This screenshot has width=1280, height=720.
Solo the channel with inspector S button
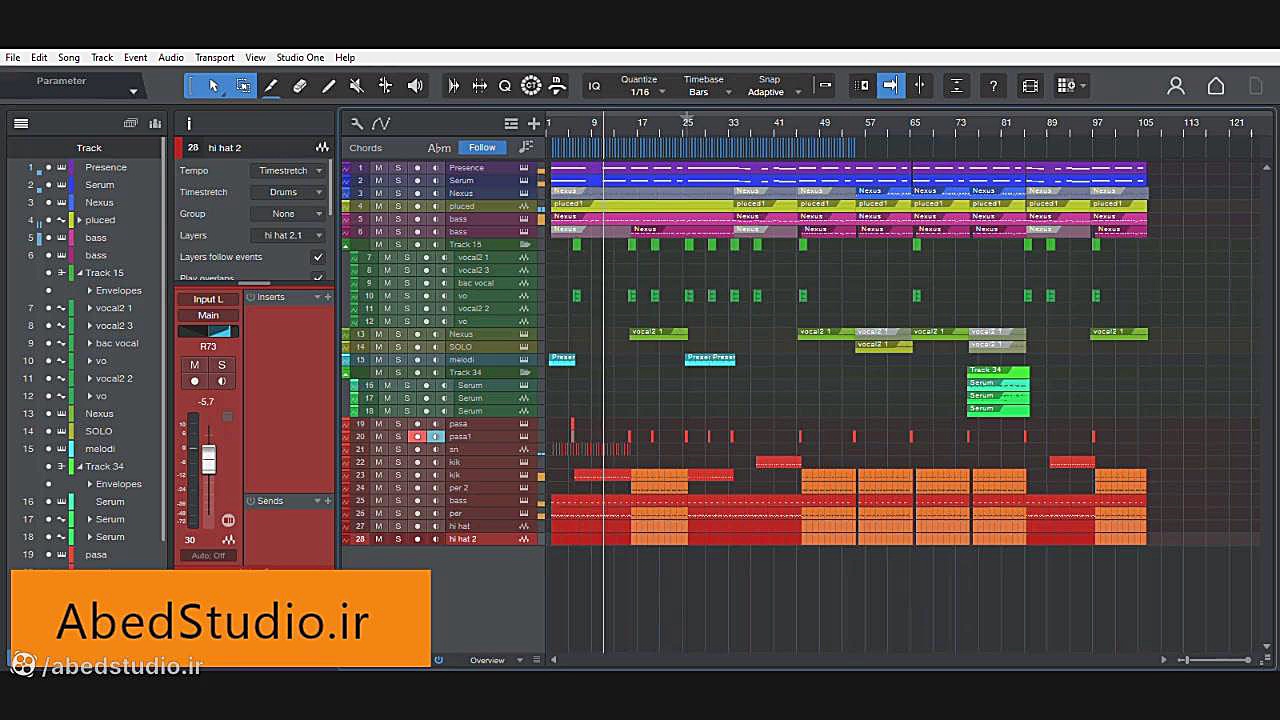point(222,365)
